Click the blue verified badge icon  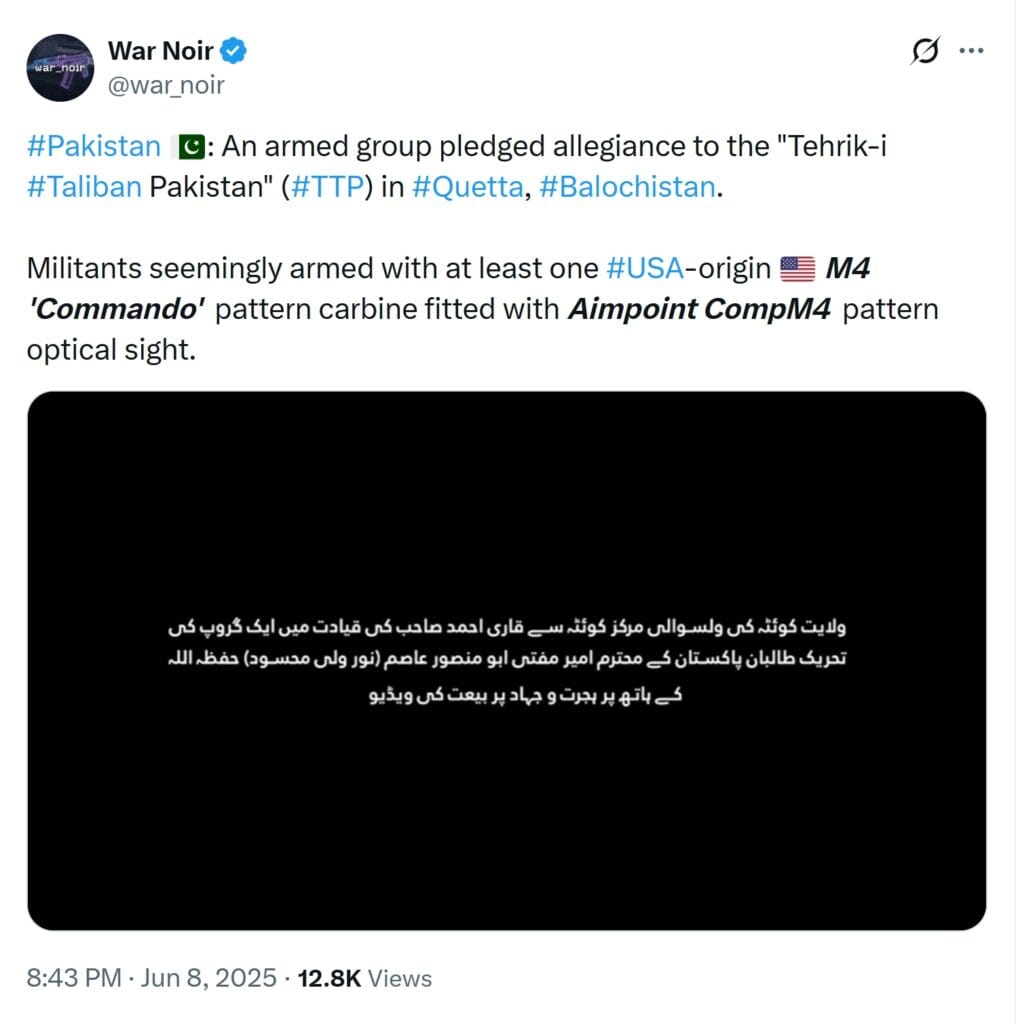click(234, 49)
